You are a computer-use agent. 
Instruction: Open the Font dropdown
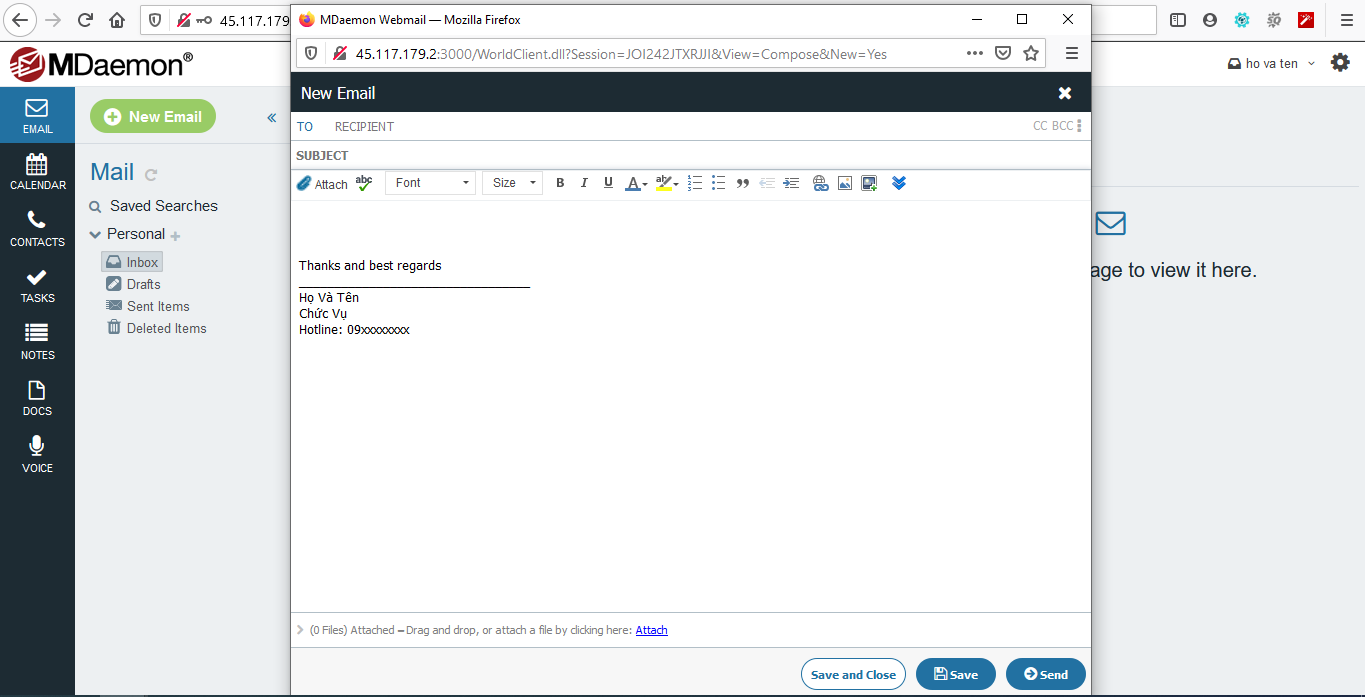click(x=431, y=183)
